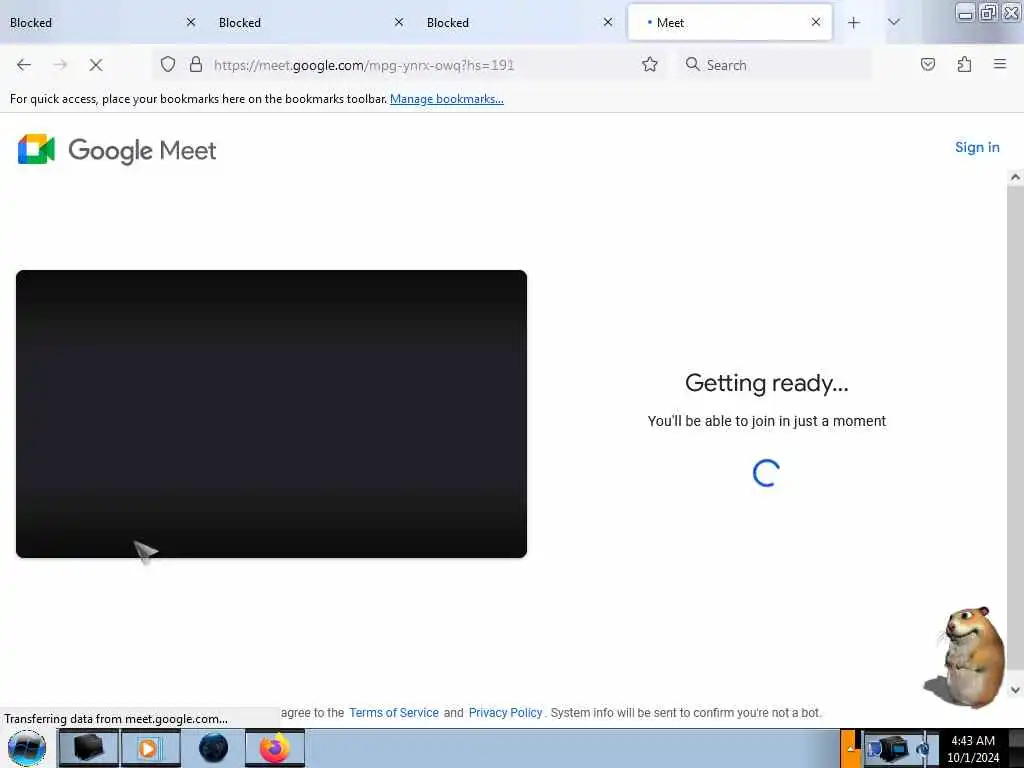Click the dark camera preview area
1024x768 pixels.
[271, 413]
